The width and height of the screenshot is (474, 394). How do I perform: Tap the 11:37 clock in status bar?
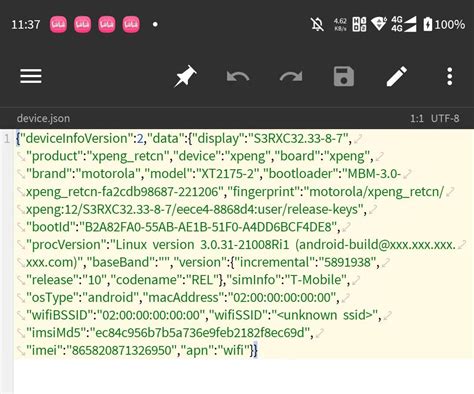pyautogui.click(x=26, y=24)
